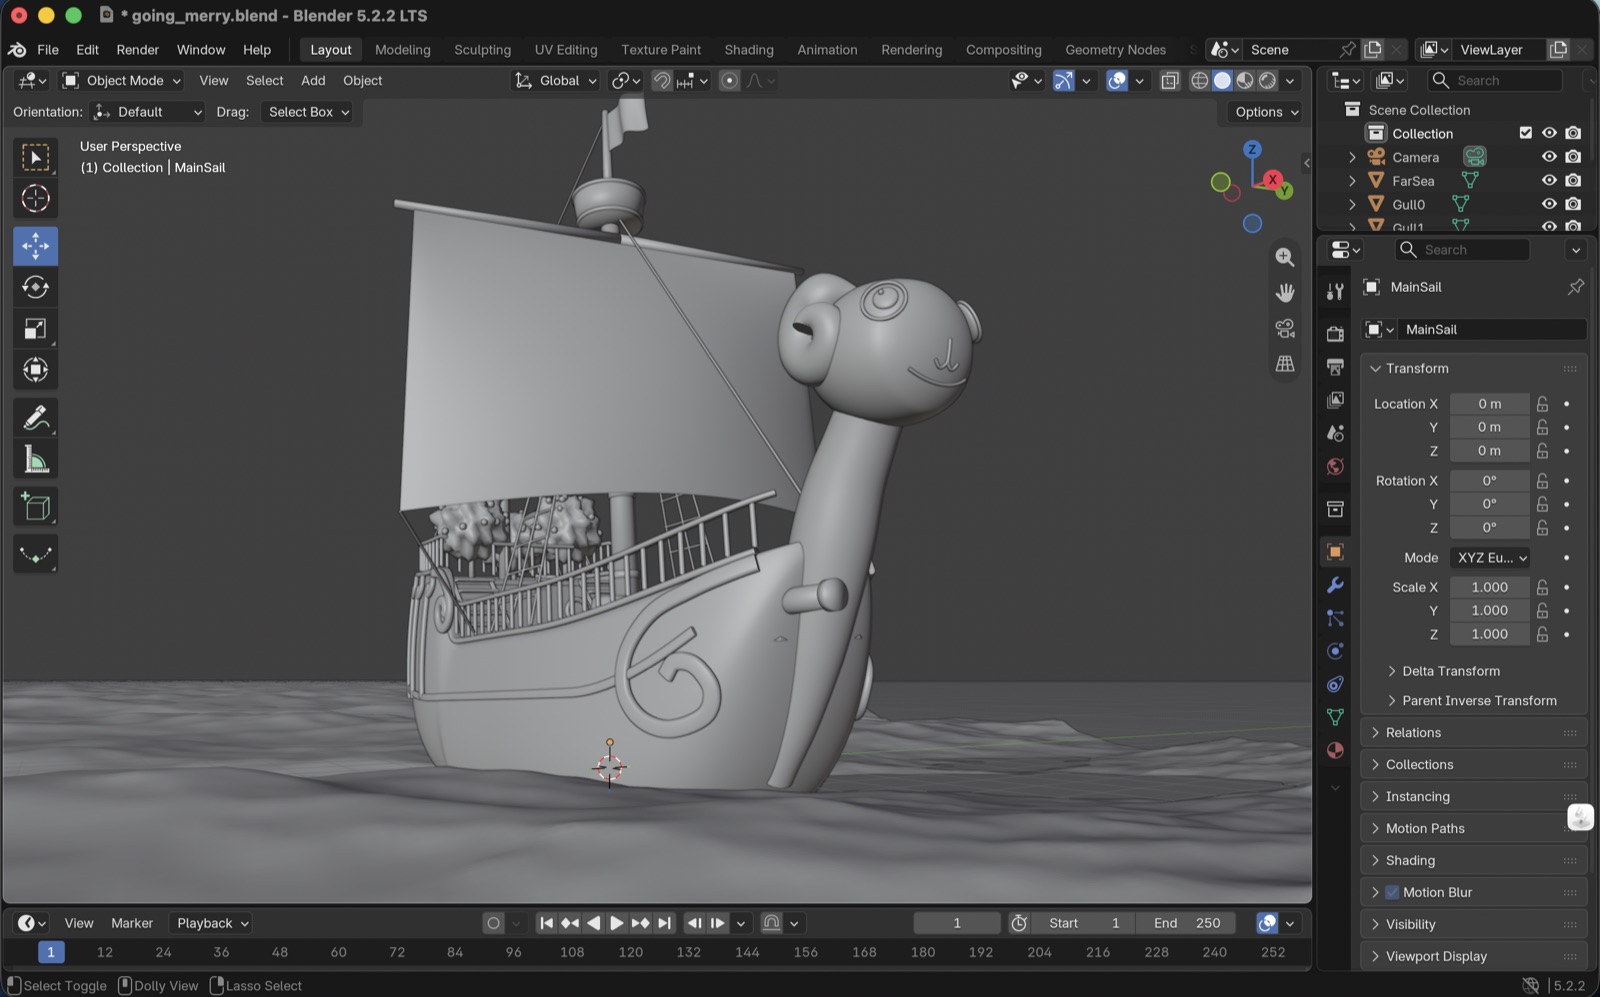
Task: Open Global transform orientation dropdown
Action: tap(556, 81)
